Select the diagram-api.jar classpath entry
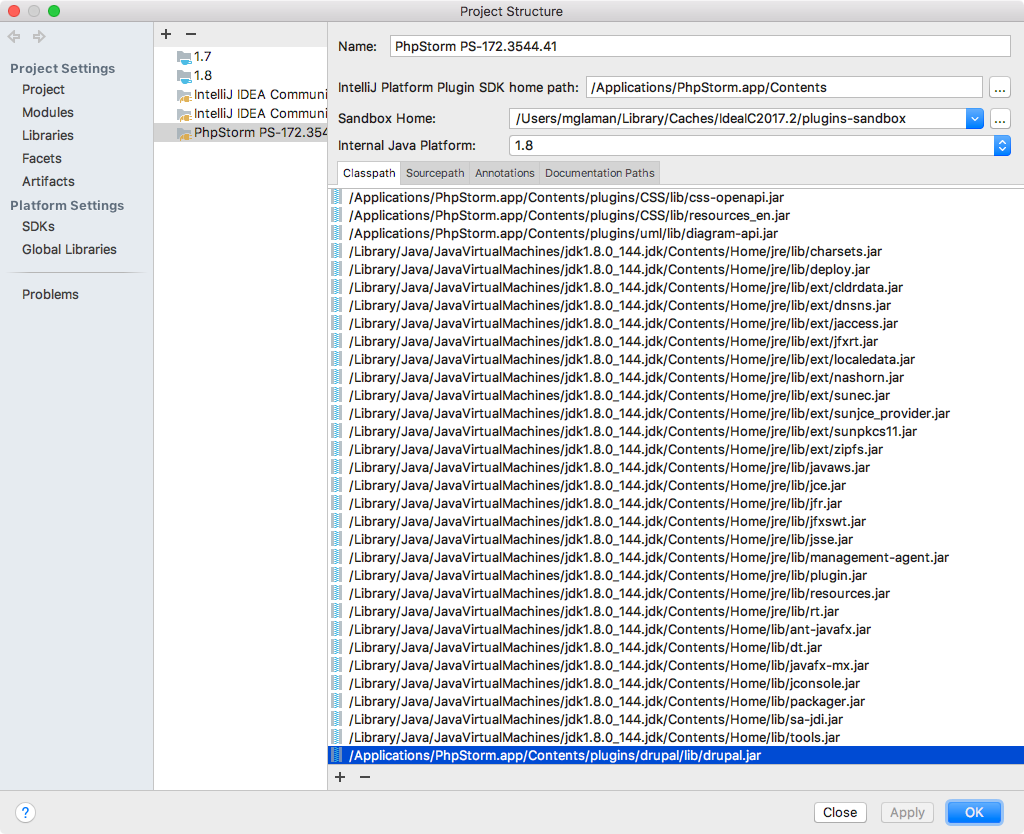 click(676, 233)
